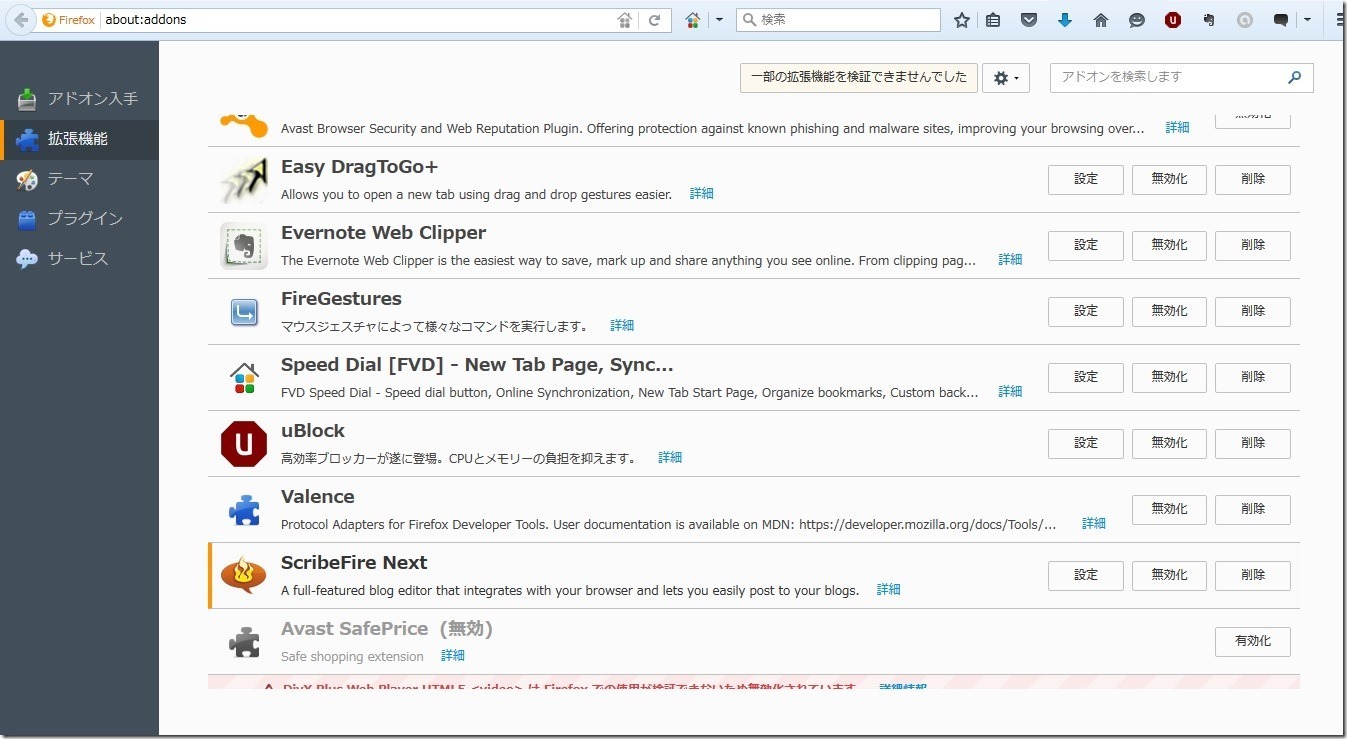The image size is (1347, 739).
Task: Open the サービス category
Action: coord(80,259)
